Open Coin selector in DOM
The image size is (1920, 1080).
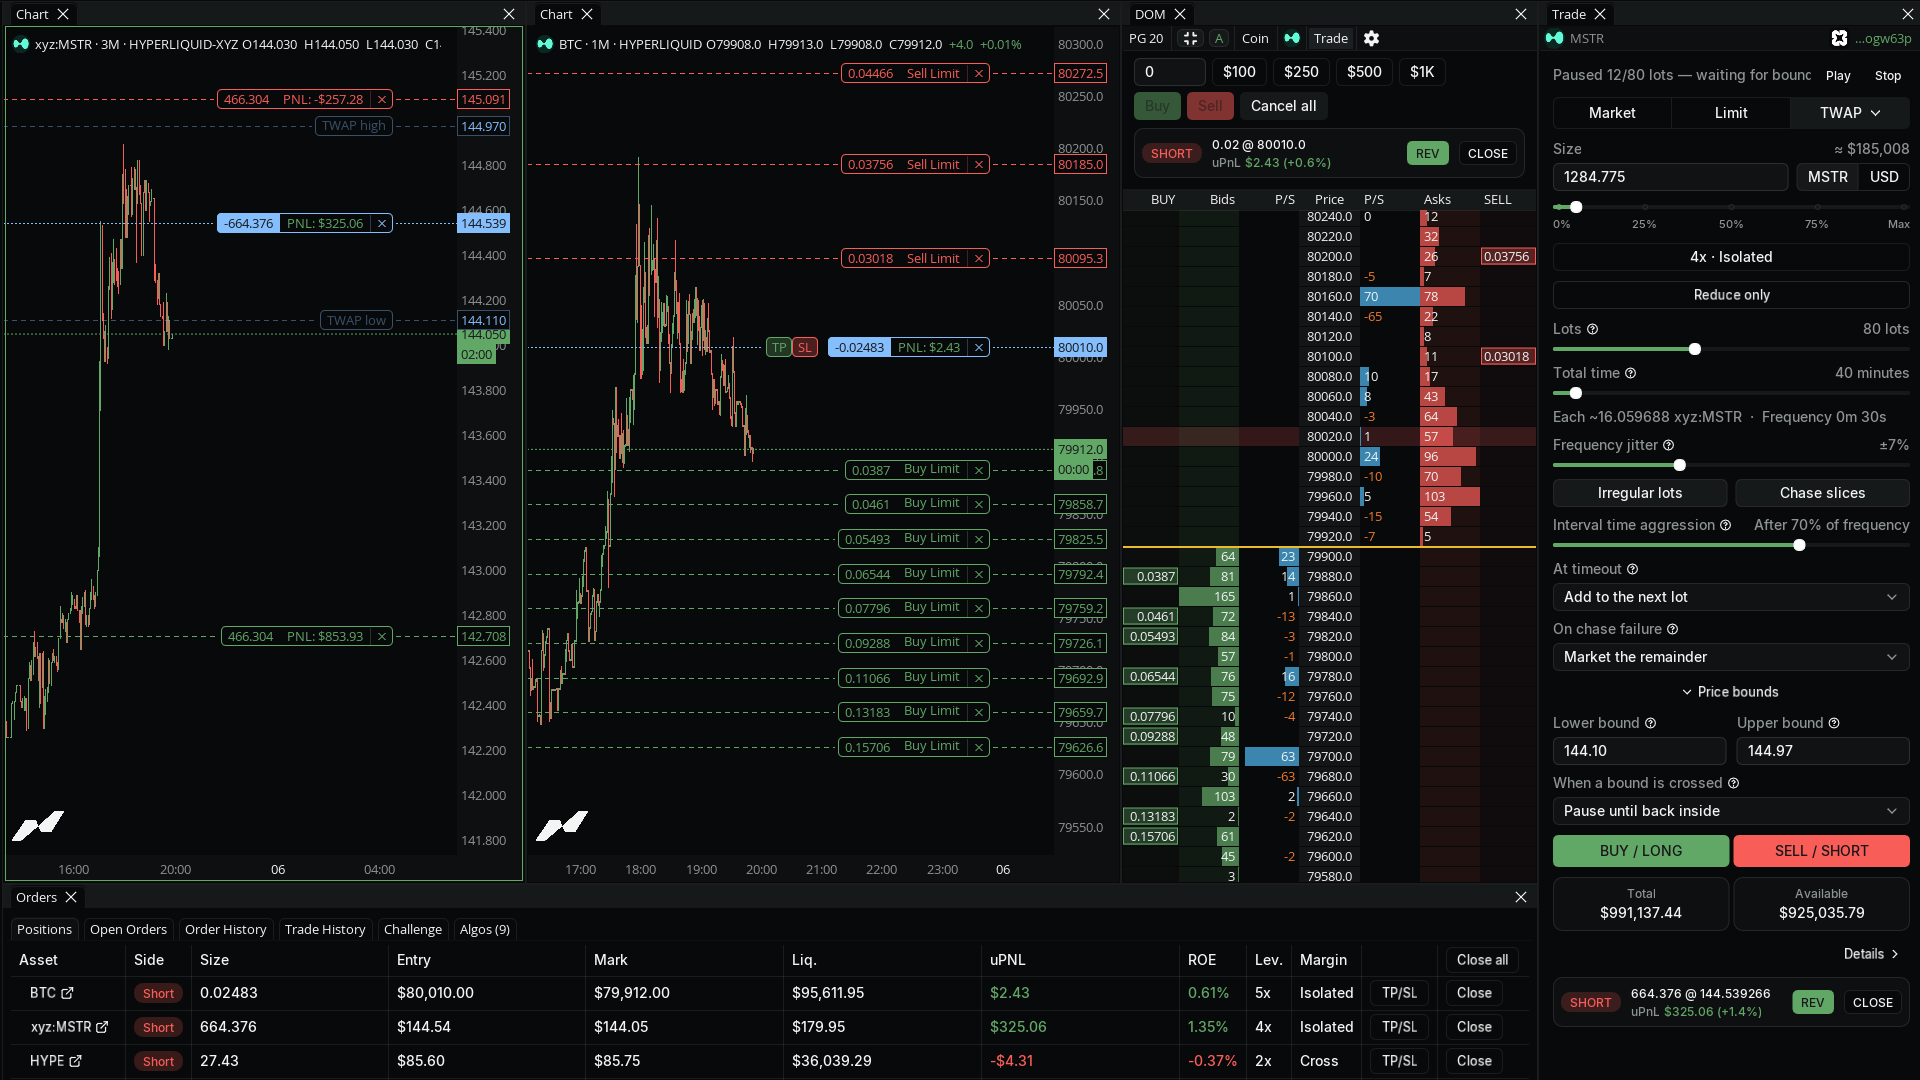(x=1255, y=38)
